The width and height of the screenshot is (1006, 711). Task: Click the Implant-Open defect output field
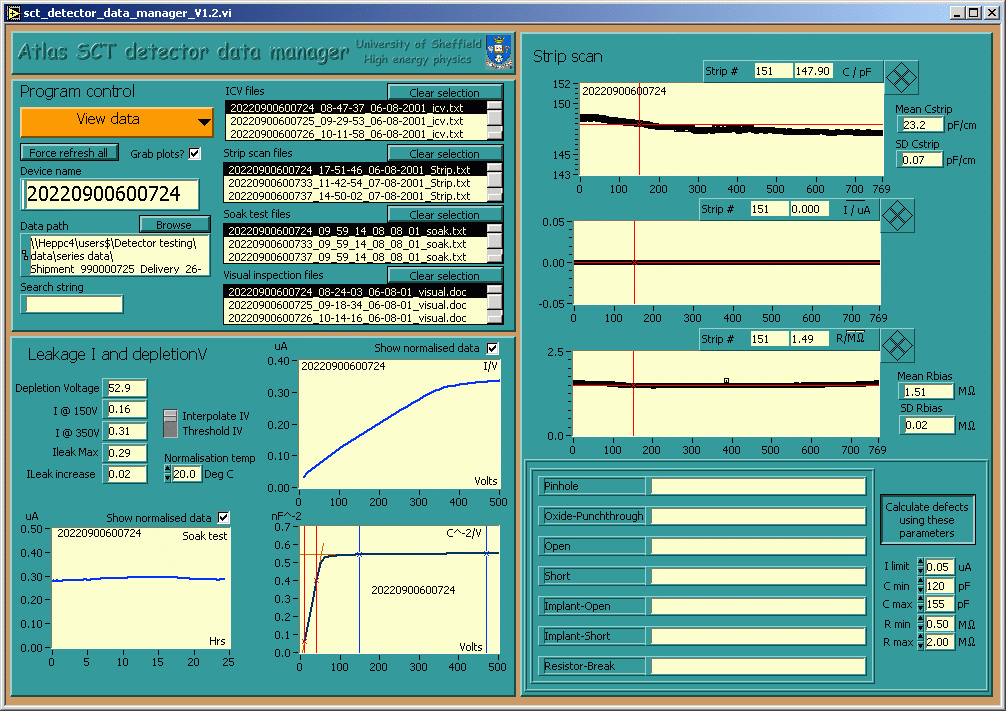(758, 606)
